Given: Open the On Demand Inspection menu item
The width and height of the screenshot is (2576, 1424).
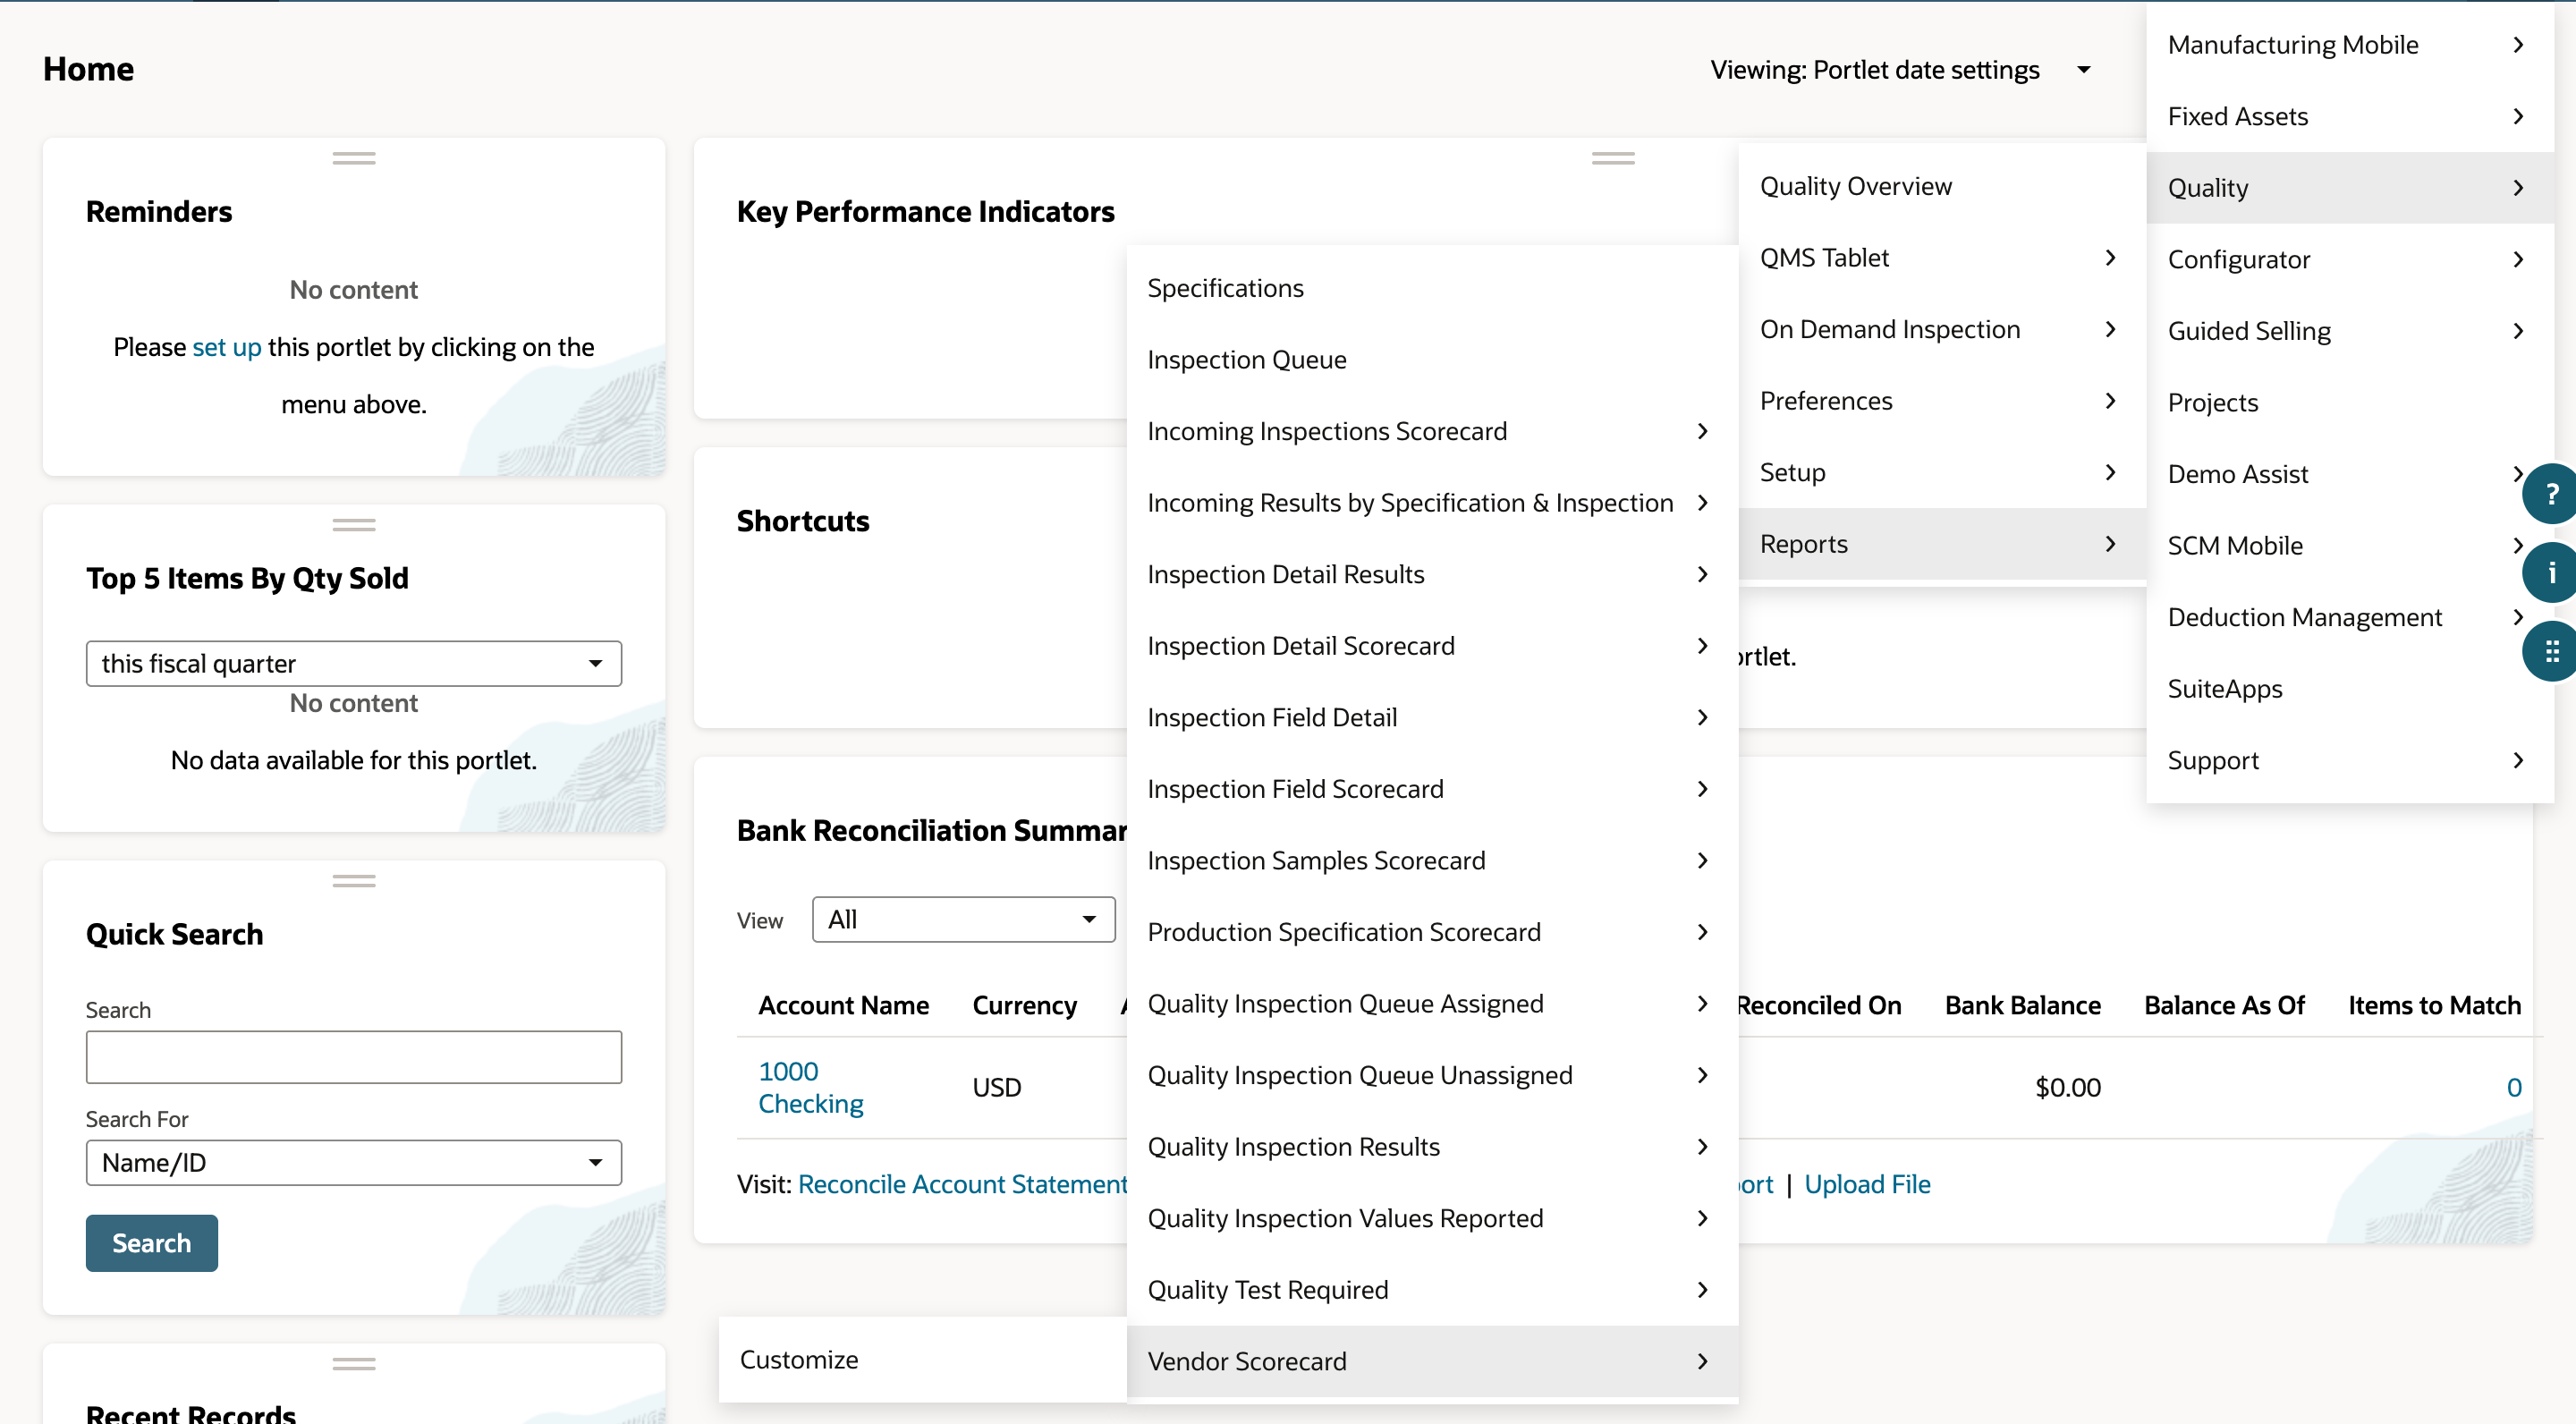Looking at the screenshot, I should click(1942, 330).
